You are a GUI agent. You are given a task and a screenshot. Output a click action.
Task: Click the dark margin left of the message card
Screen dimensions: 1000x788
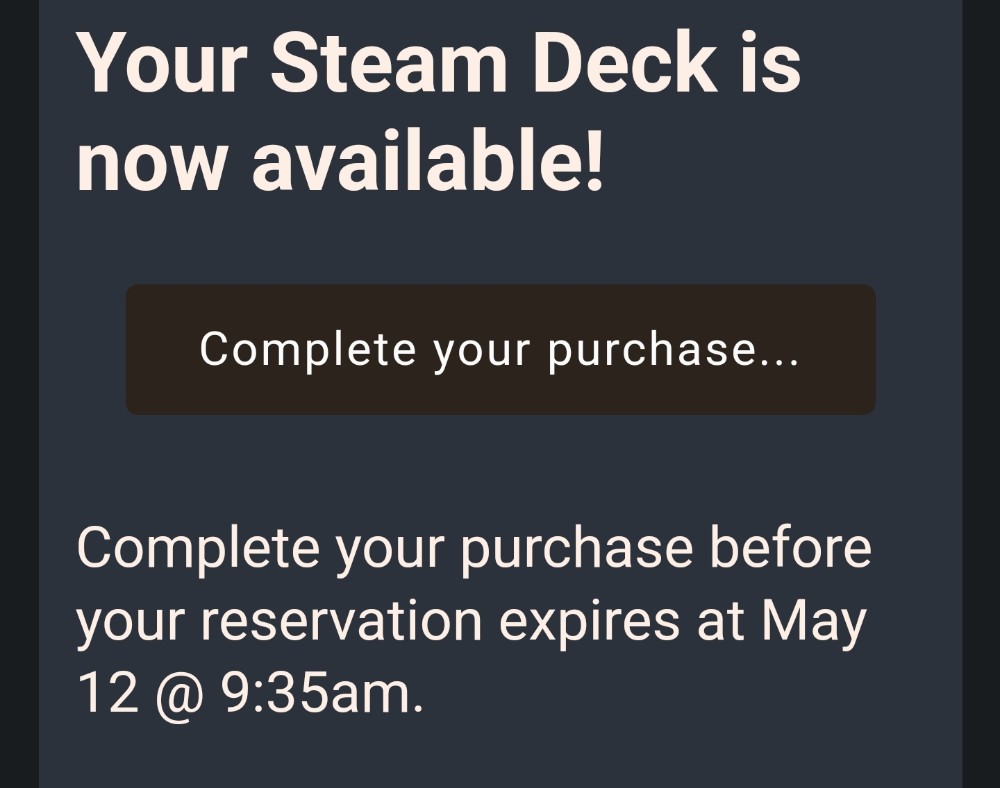point(19,394)
